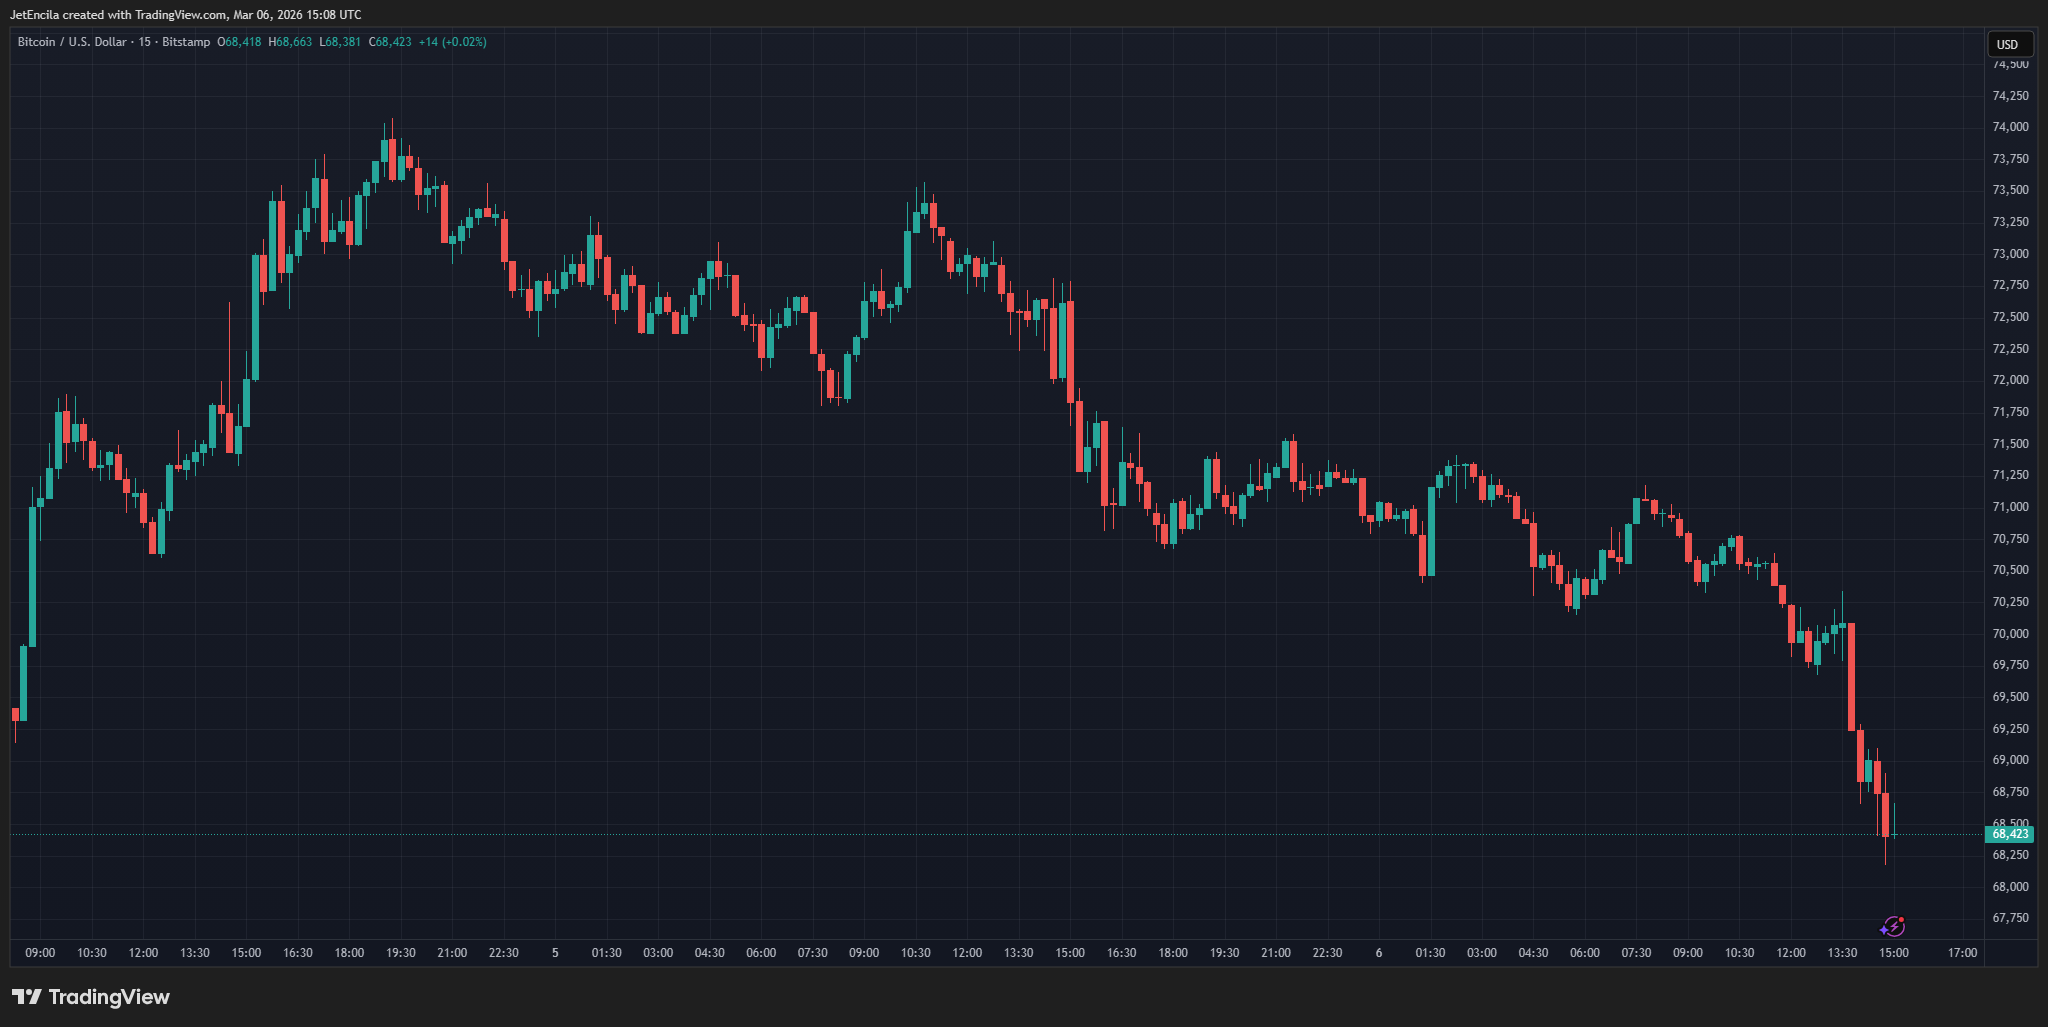Click the 09:00 label at time axis start
This screenshot has height=1027, width=2048.
point(40,953)
